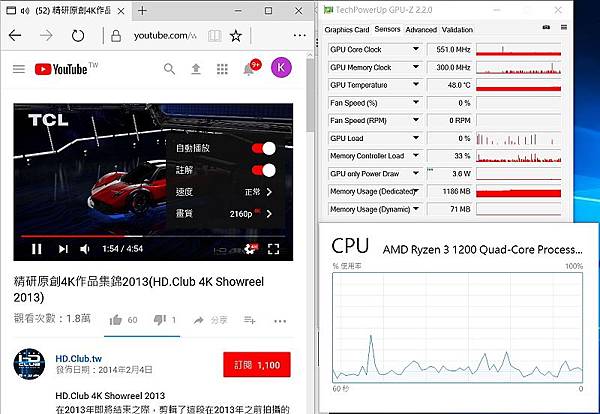Expand GPU Load sensor dropdown
This screenshot has height=414, width=600.
(416, 138)
